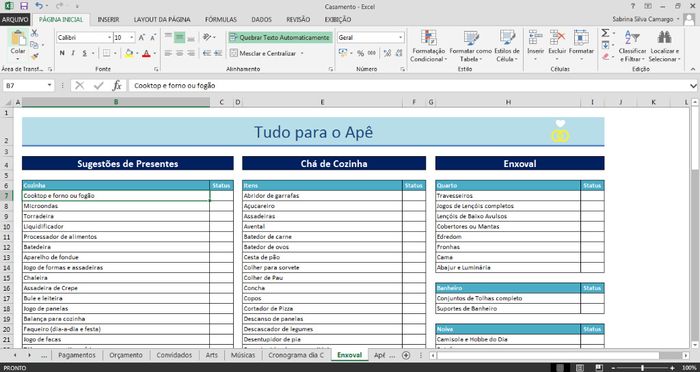Center text horizontally

click(179, 53)
